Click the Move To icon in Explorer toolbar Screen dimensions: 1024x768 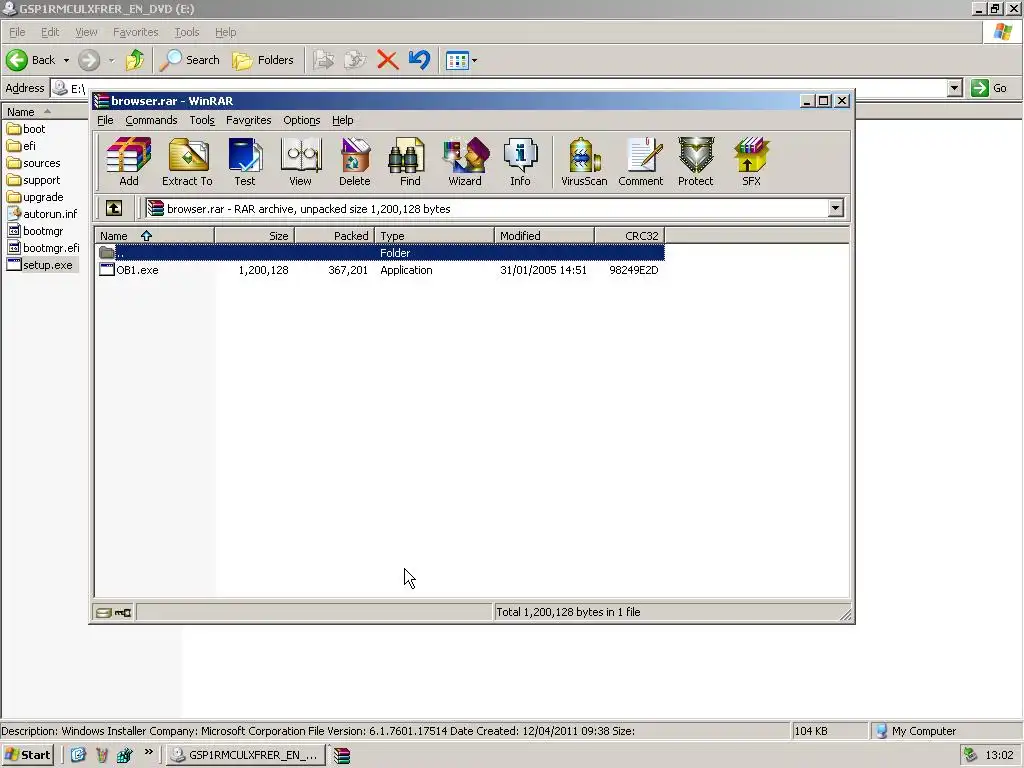323,60
